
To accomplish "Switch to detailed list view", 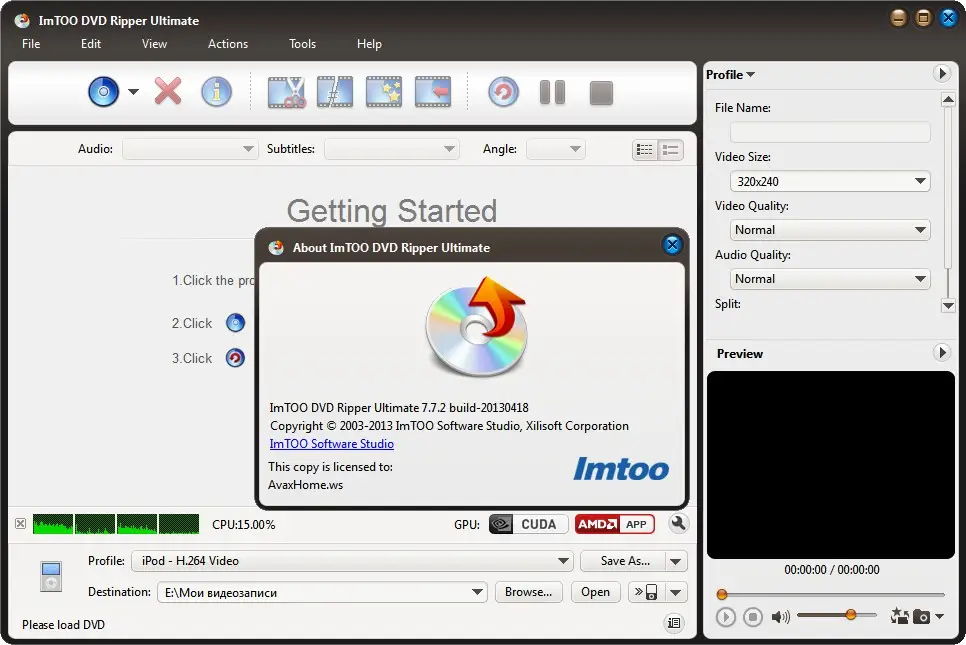I will coord(670,150).
